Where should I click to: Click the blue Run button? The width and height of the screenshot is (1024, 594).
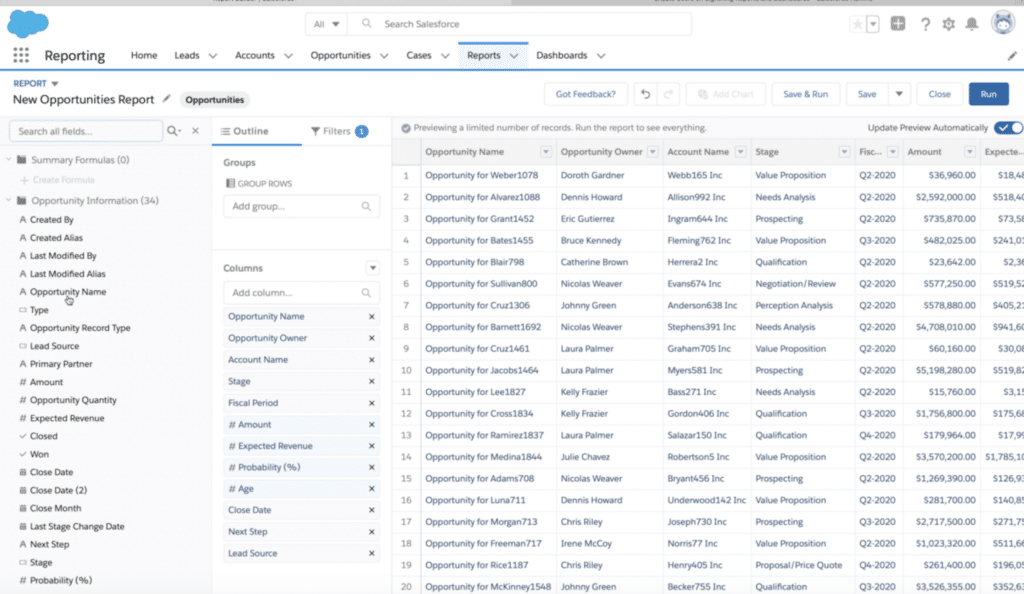(x=989, y=94)
